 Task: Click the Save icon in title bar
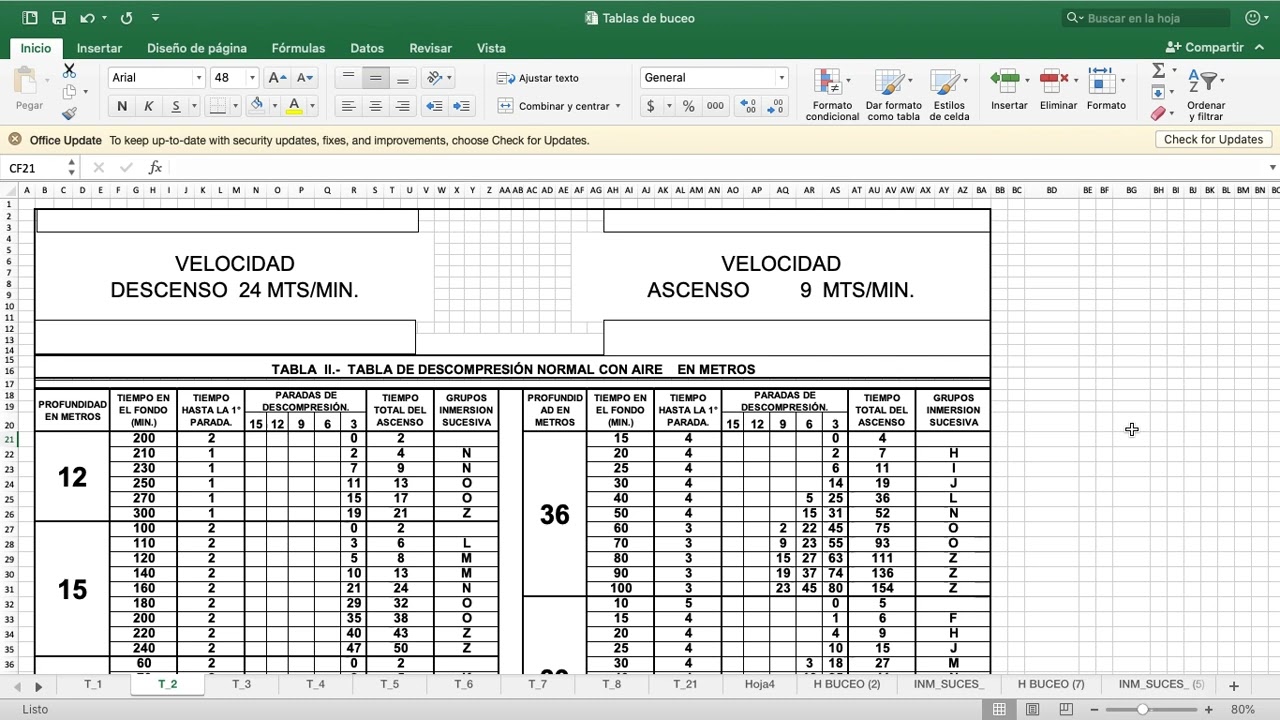coord(59,18)
